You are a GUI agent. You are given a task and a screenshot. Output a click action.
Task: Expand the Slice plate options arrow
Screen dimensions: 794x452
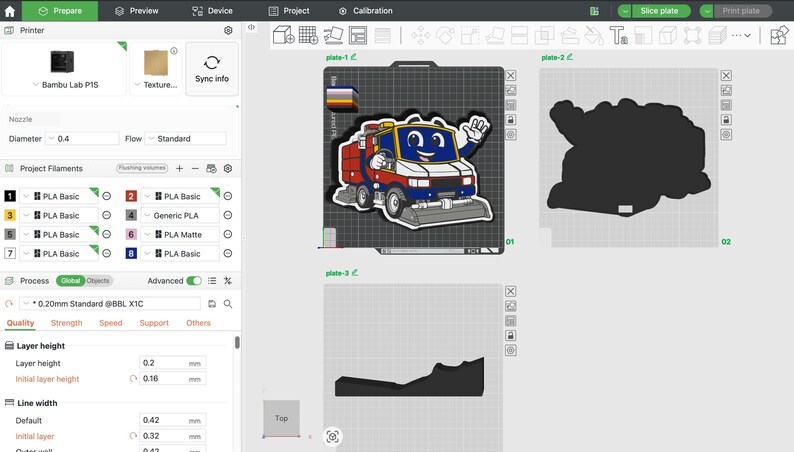pos(625,11)
